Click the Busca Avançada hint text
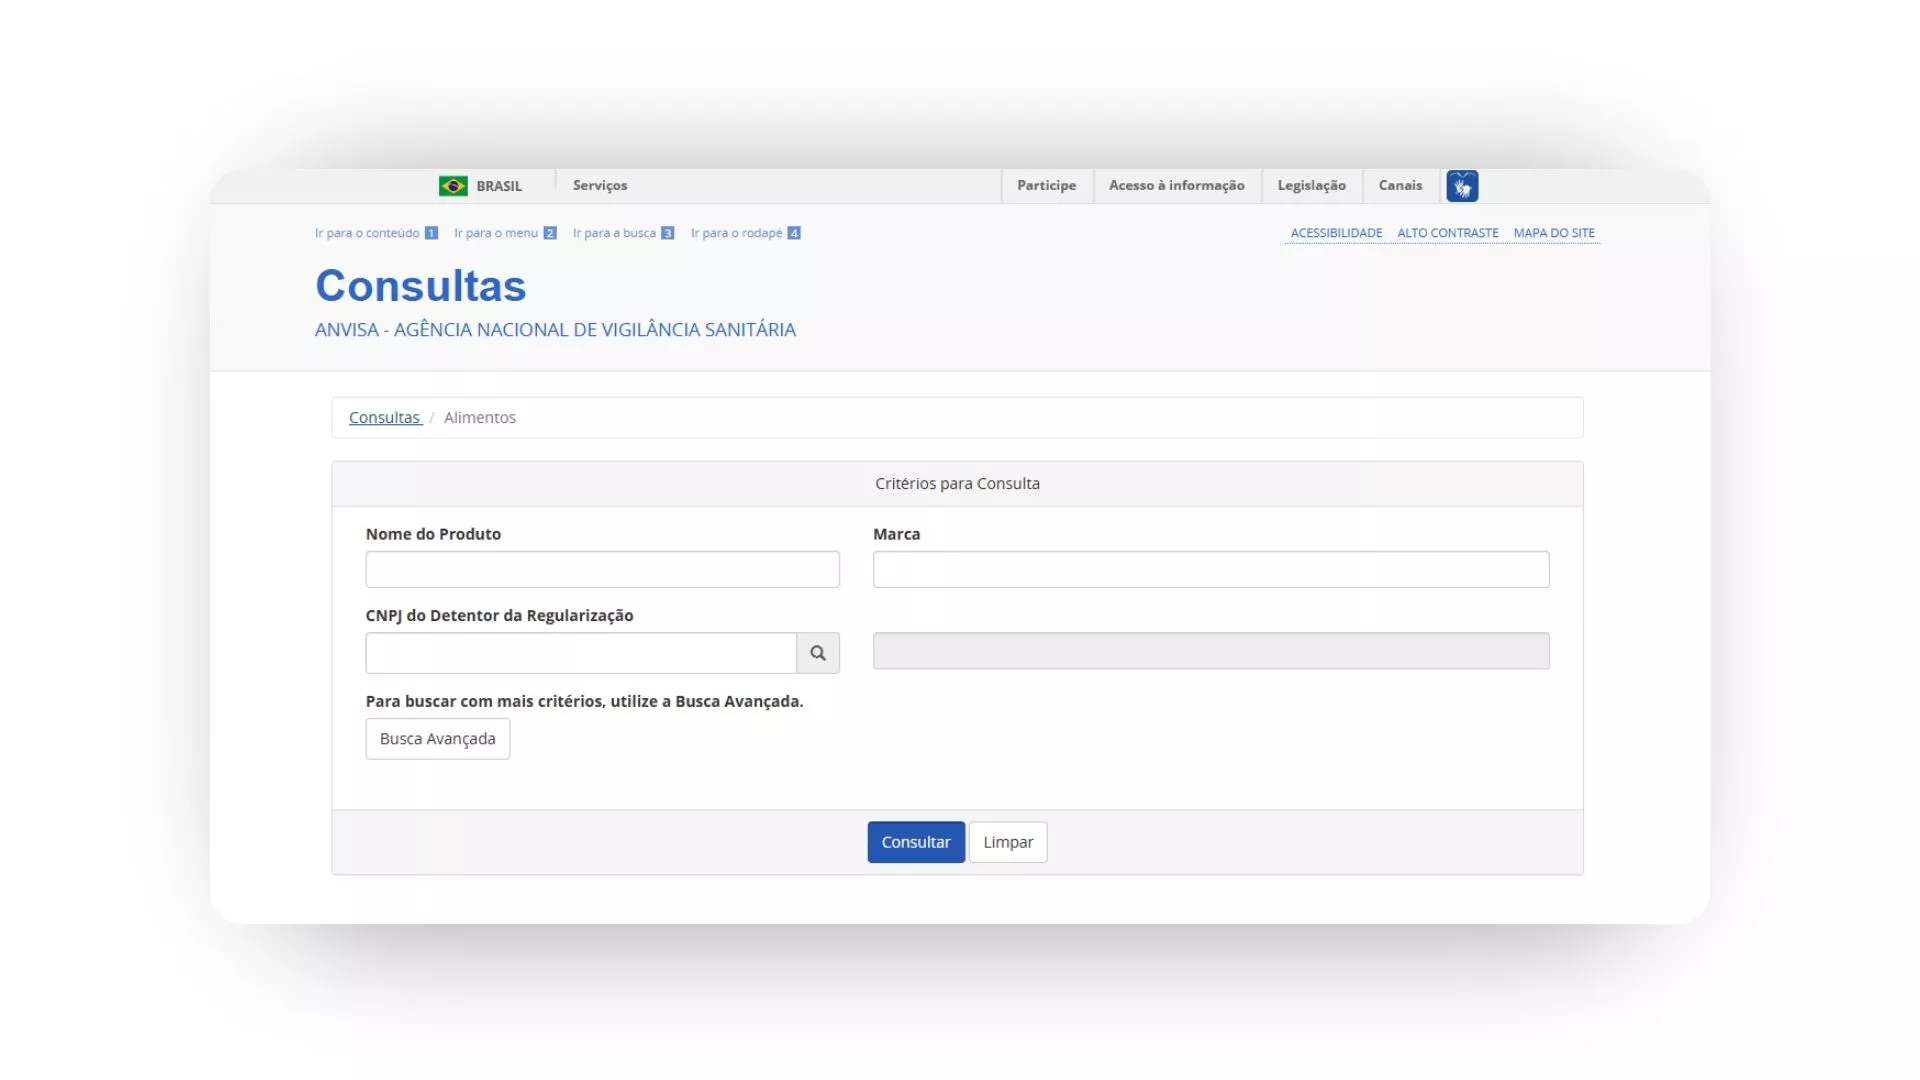This screenshot has width=1920, height=1080. [x=584, y=702]
